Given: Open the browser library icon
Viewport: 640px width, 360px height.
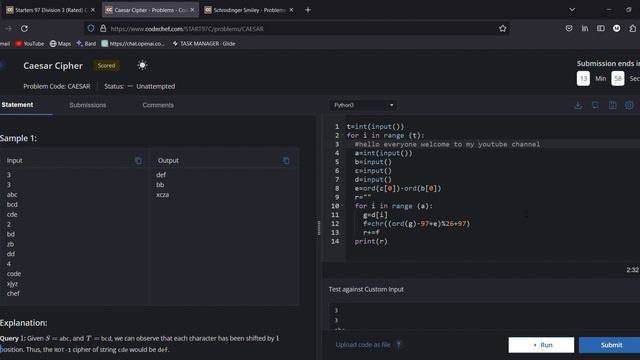Looking at the screenshot, I should [585, 29].
